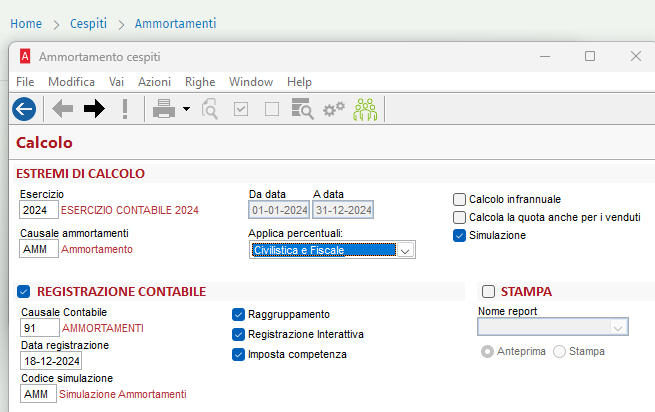This screenshot has width=655, height=412.
Task: Open the File menu
Action: [x=25, y=82]
